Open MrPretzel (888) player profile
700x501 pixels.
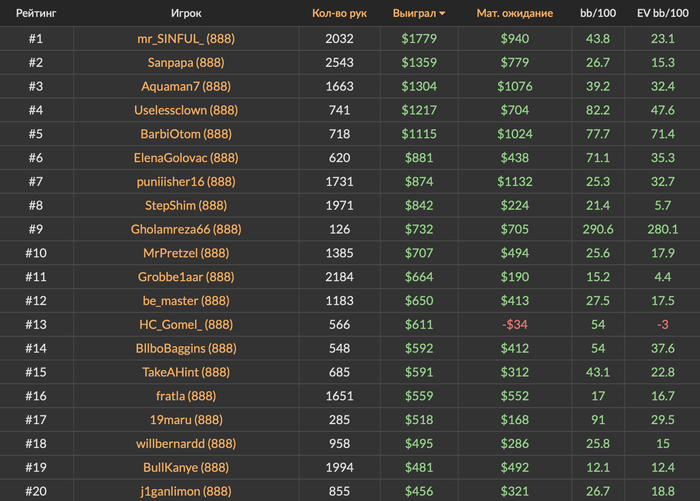[185, 253]
